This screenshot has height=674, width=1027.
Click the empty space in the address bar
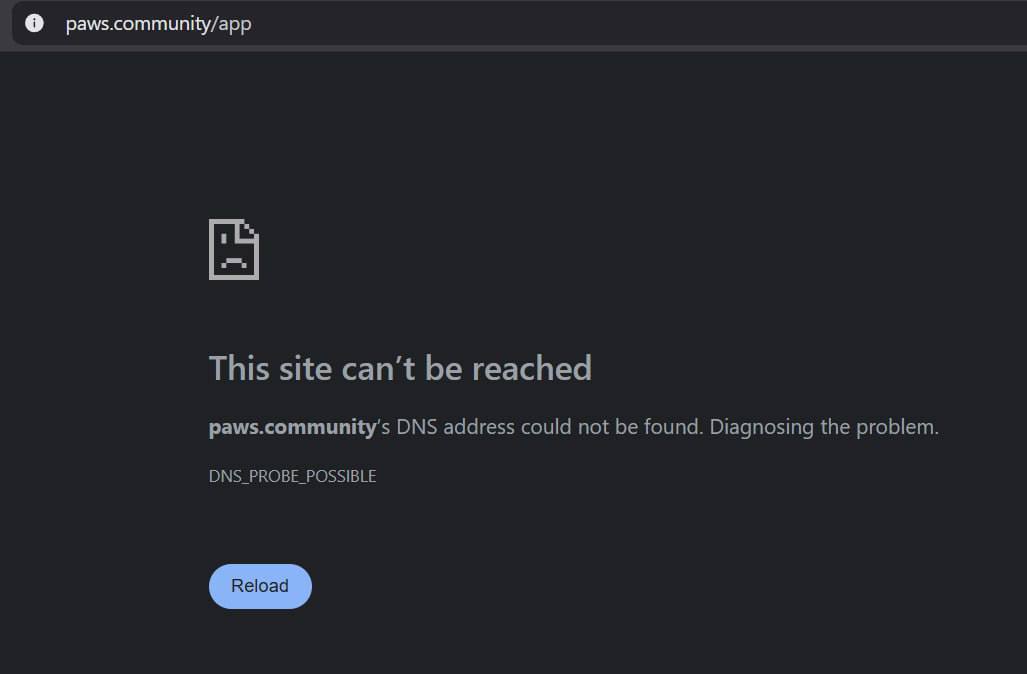click(635, 24)
